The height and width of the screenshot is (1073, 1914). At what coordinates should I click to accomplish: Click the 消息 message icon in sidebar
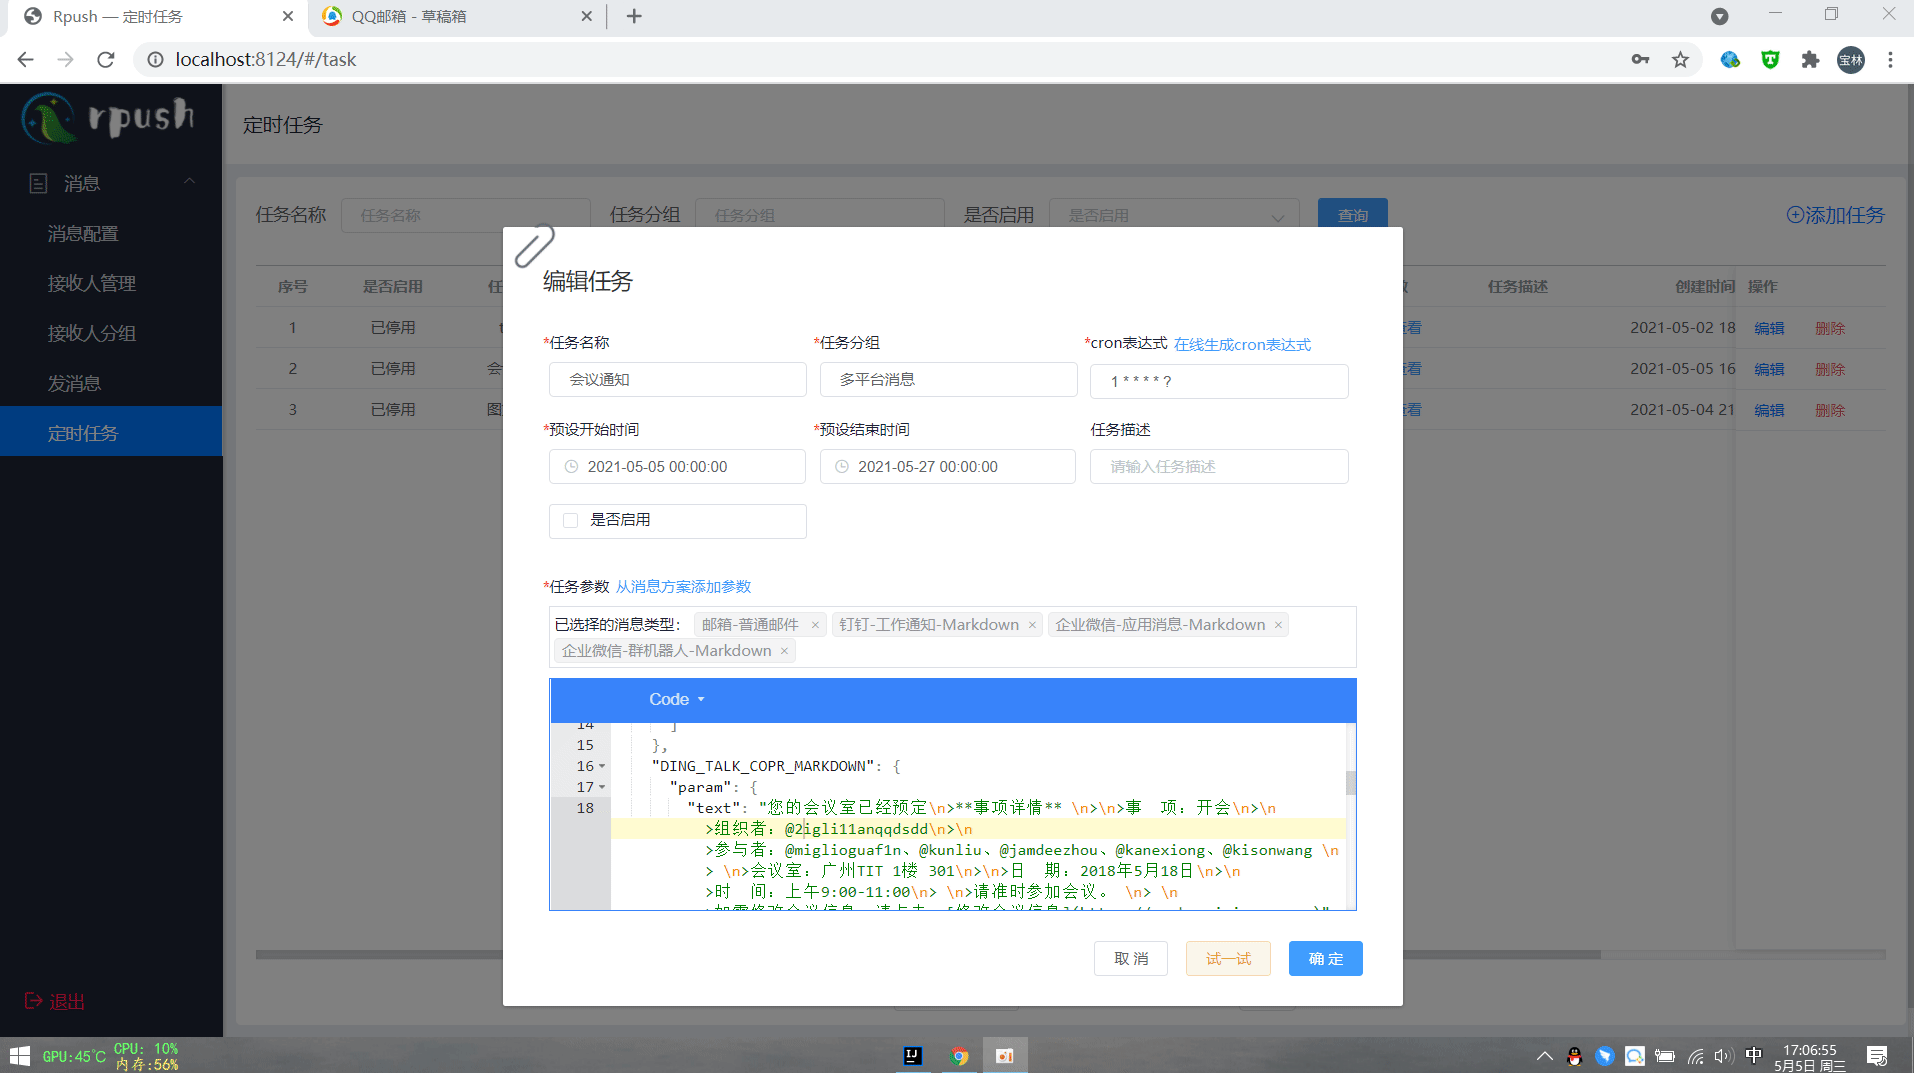coord(38,183)
